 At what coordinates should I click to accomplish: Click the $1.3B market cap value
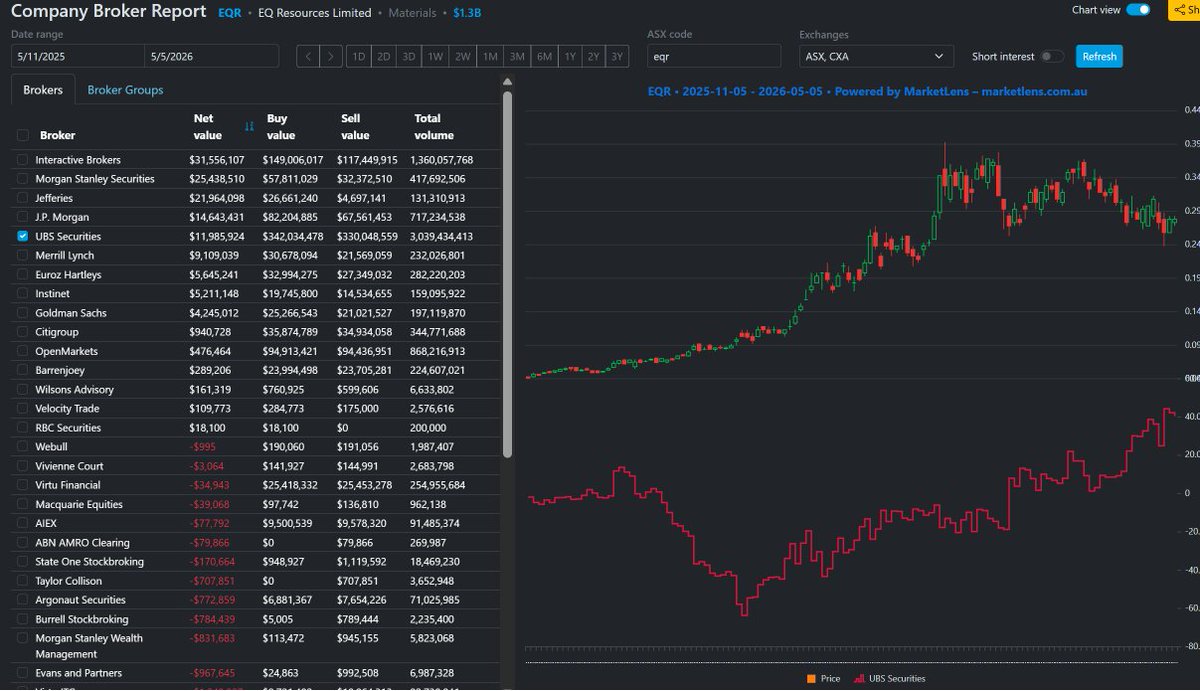pos(467,13)
